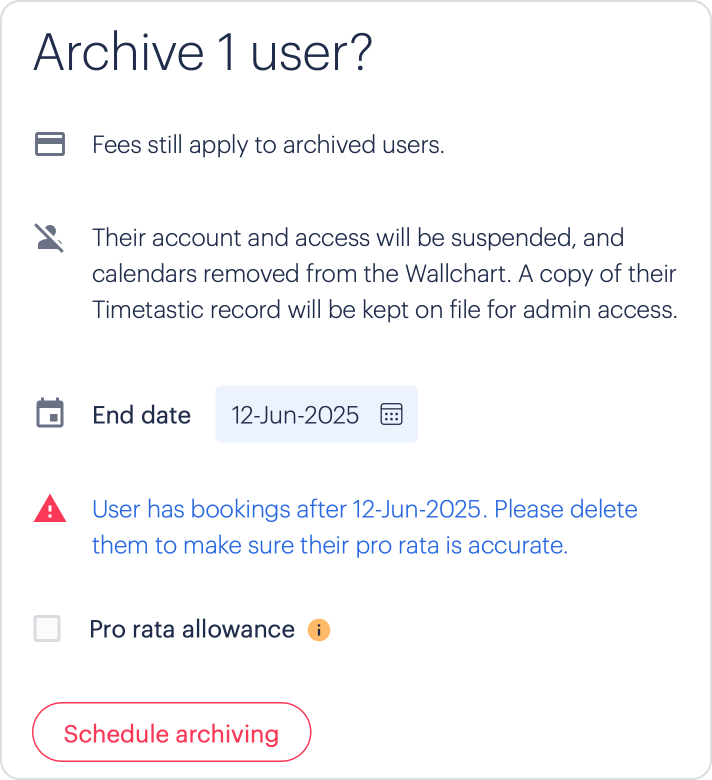Click the Pro rata allowance label
Image resolution: width=712 pixels, height=780 pixels.
pos(192,630)
